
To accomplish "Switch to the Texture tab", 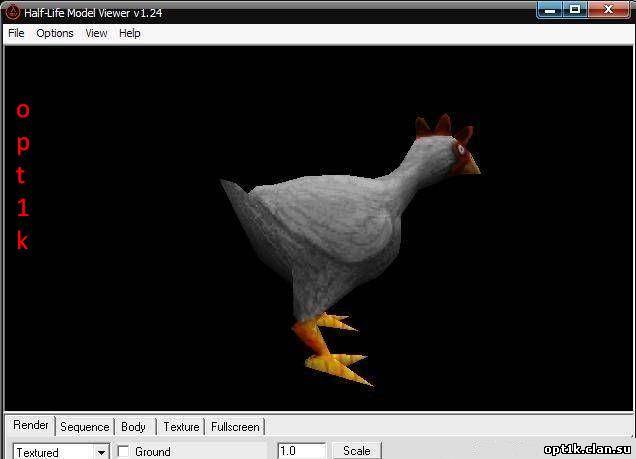I will (181, 427).
